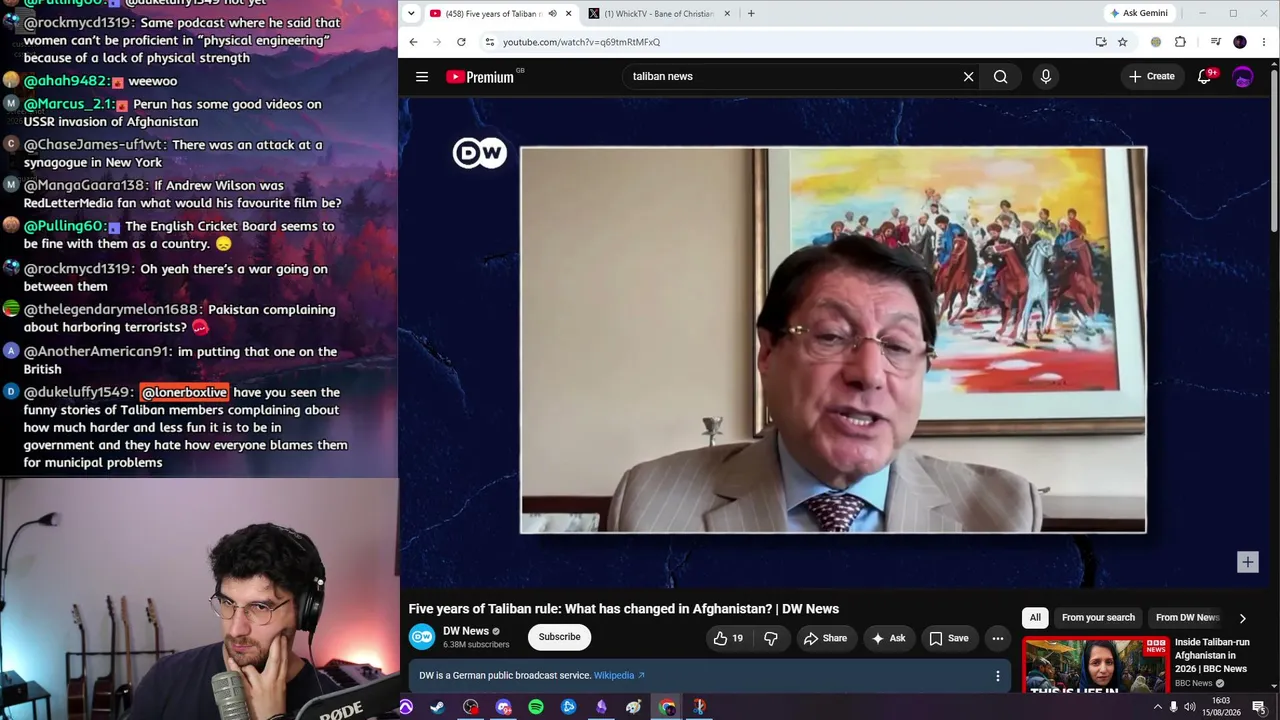Image resolution: width=1280 pixels, height=720 pixels.
Task: Select the 'From DW News' chip
Action: tap(1187, 618)
